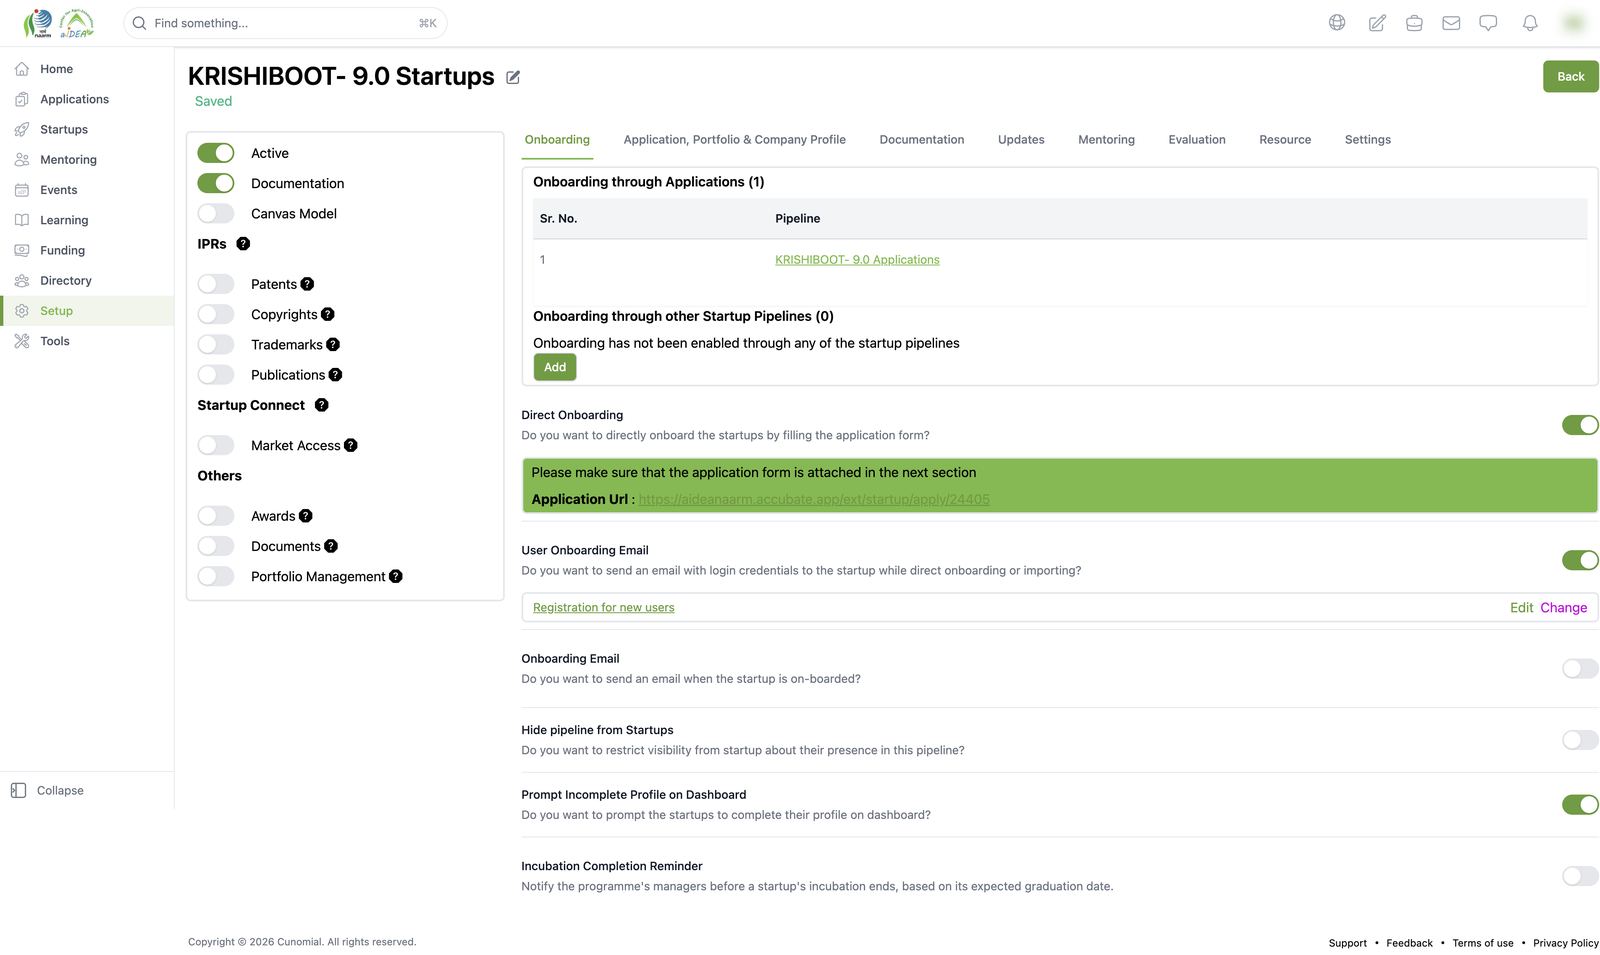This screenshot has width=1600, height=955.
Task: Enable Incubation Completion Reminder toggle
Action: [1580, 876]
